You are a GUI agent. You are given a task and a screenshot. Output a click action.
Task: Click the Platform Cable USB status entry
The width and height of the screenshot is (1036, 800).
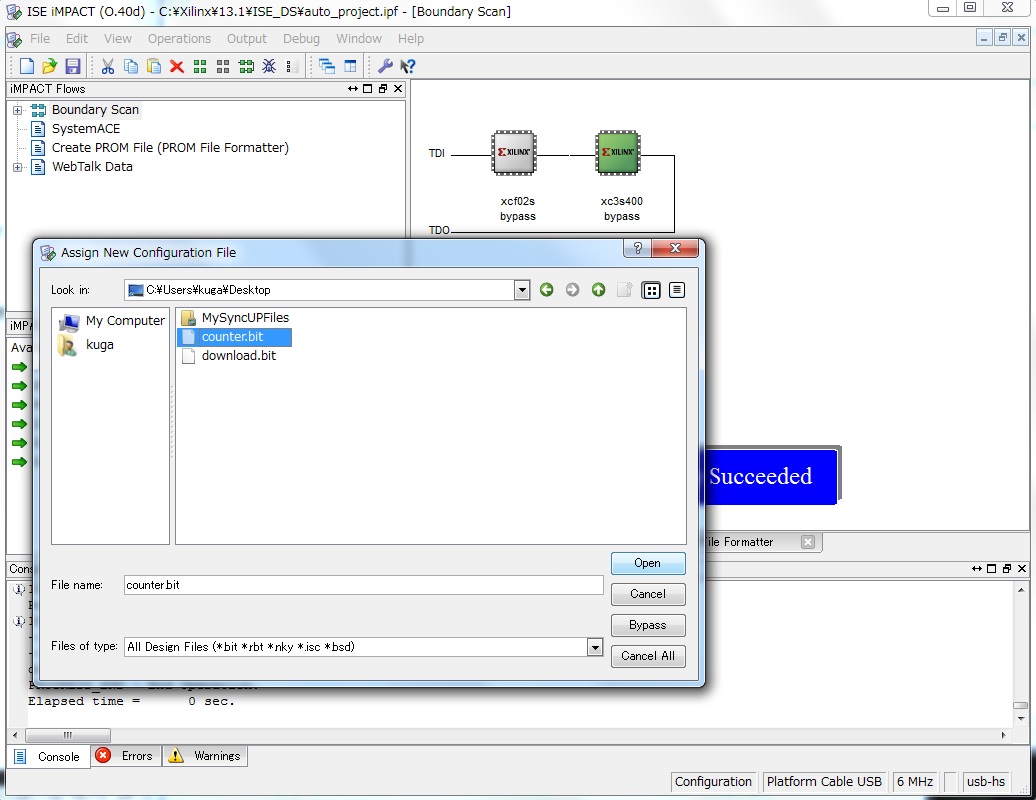[824, 782]
